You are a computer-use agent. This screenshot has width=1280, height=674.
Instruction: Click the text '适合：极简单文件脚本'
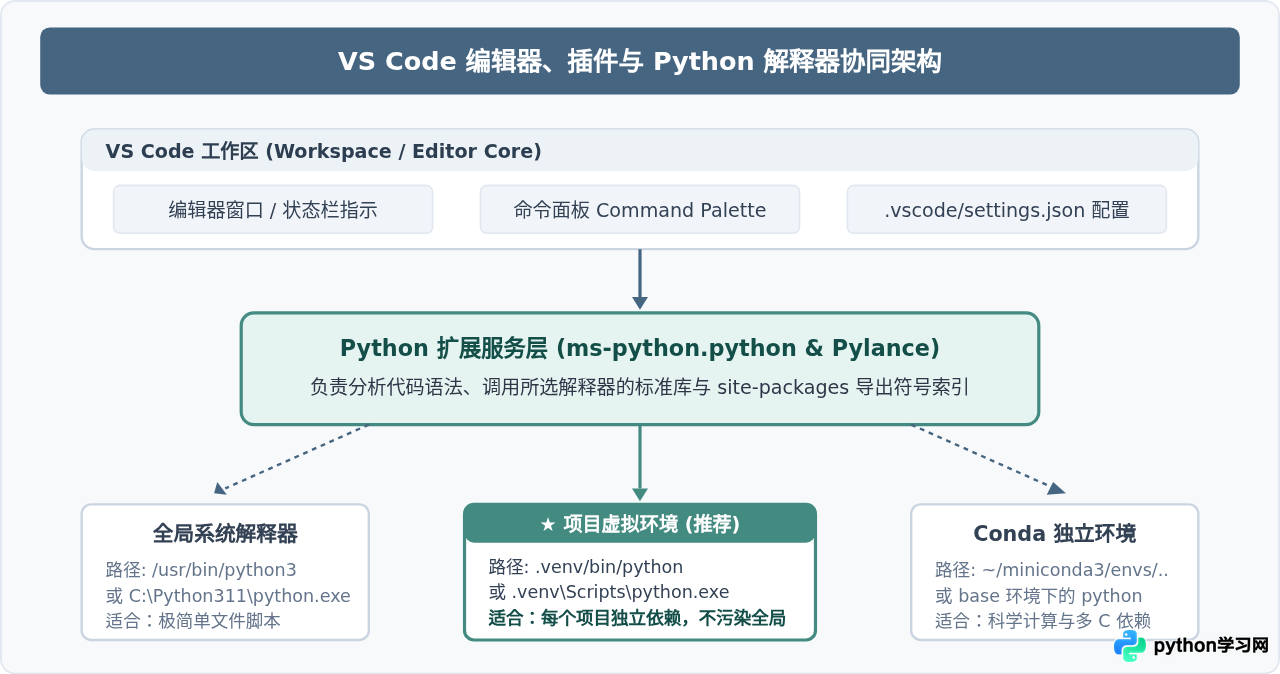pos(193,620)
